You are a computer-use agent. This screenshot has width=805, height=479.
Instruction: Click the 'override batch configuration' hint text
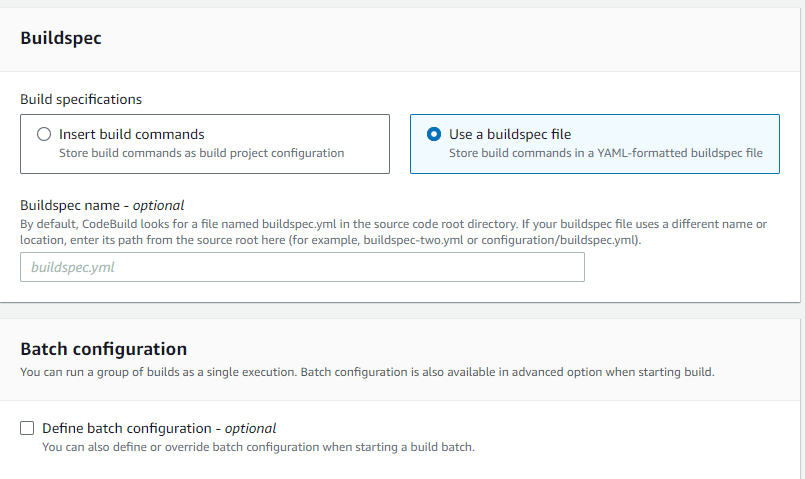258,447
